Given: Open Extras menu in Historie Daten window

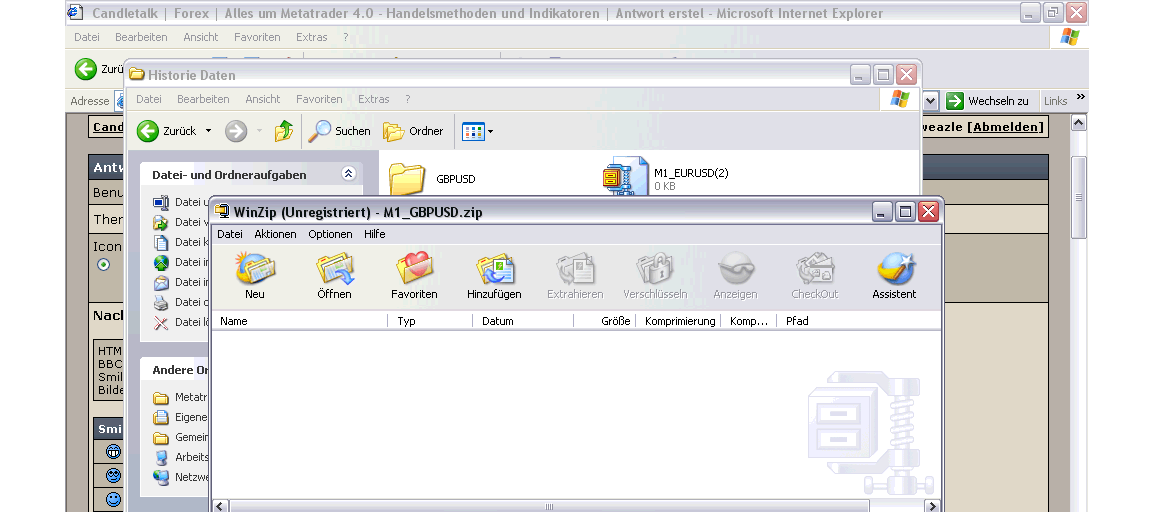Looking at the screenshot, I should click(x=374, y=99).
